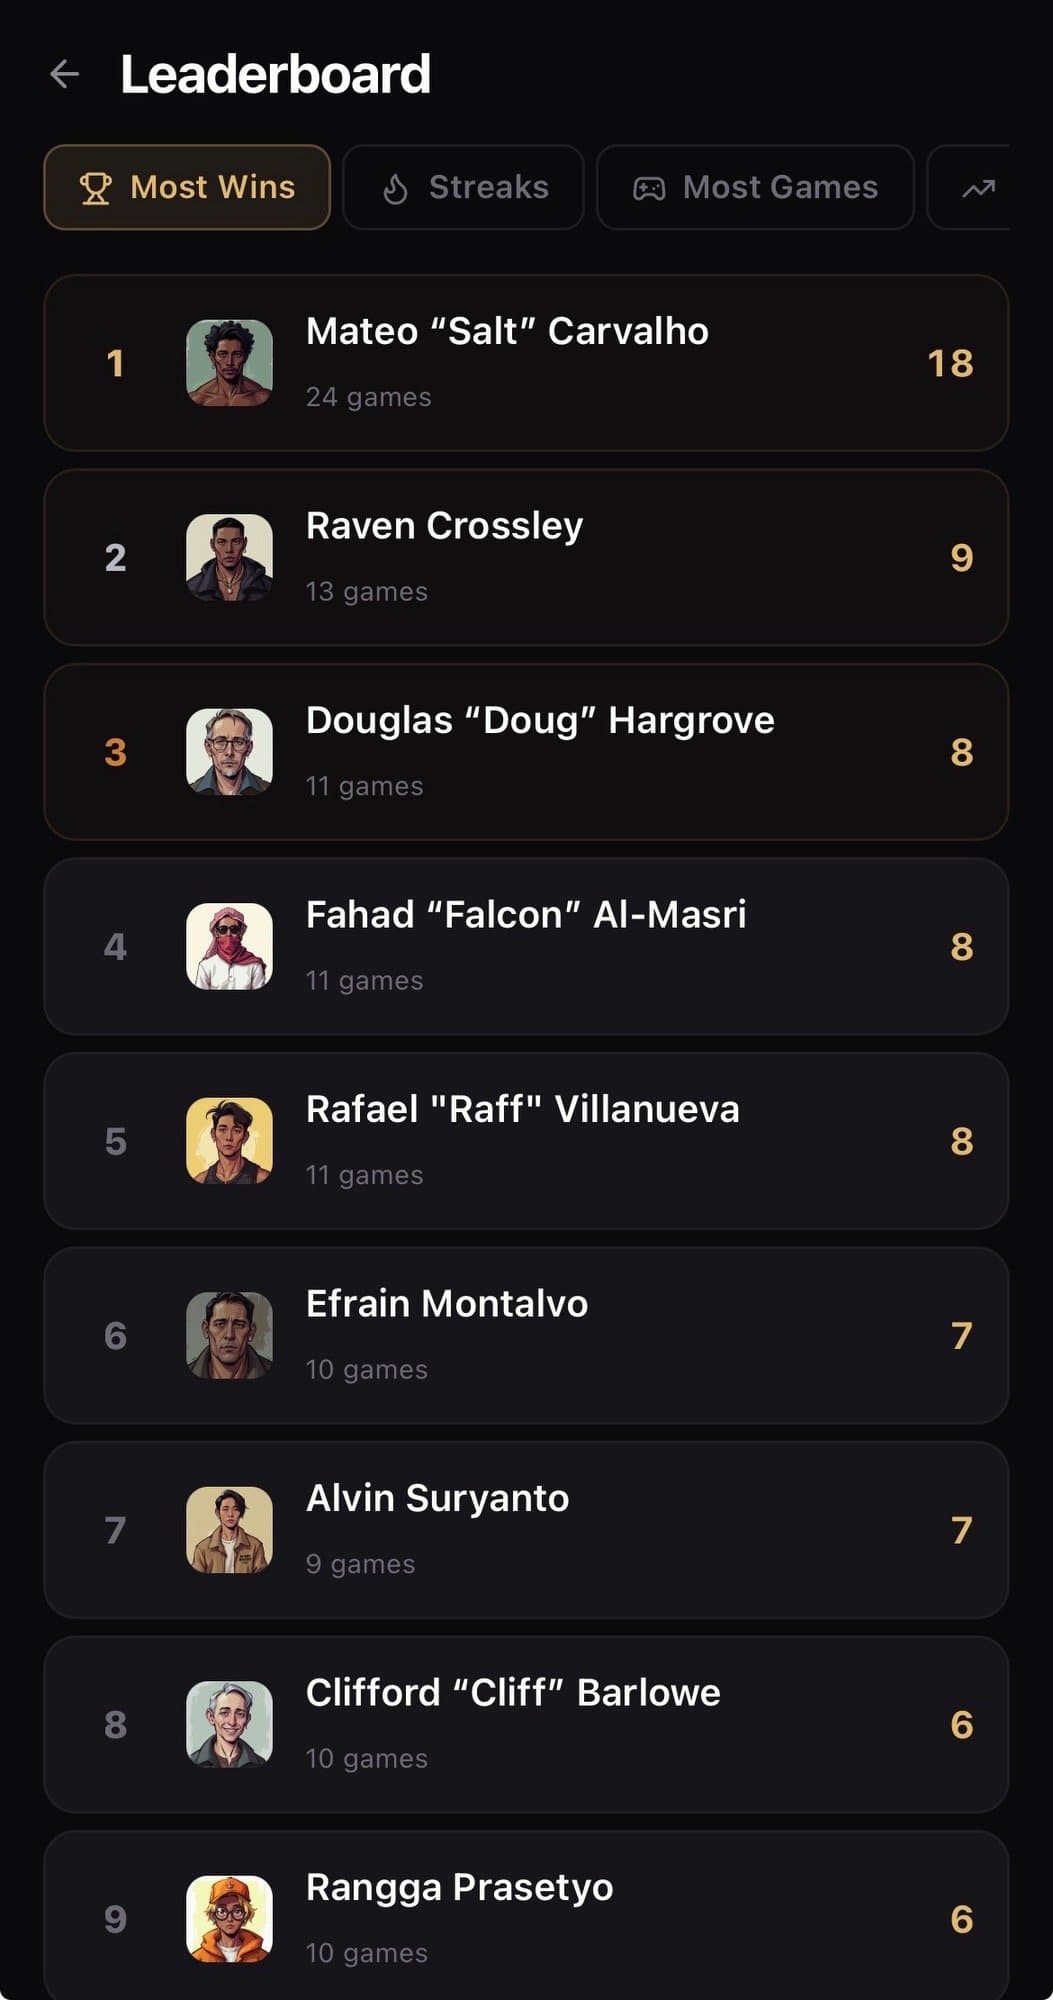Click Efrain Montalvo's name
The height and width of the screenshot is (2000, 1053).
(x=446, y=1304)
